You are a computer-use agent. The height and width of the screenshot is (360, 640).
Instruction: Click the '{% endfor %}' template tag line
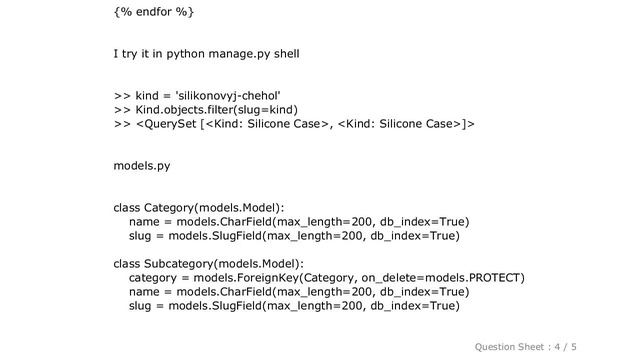point(153,12)
